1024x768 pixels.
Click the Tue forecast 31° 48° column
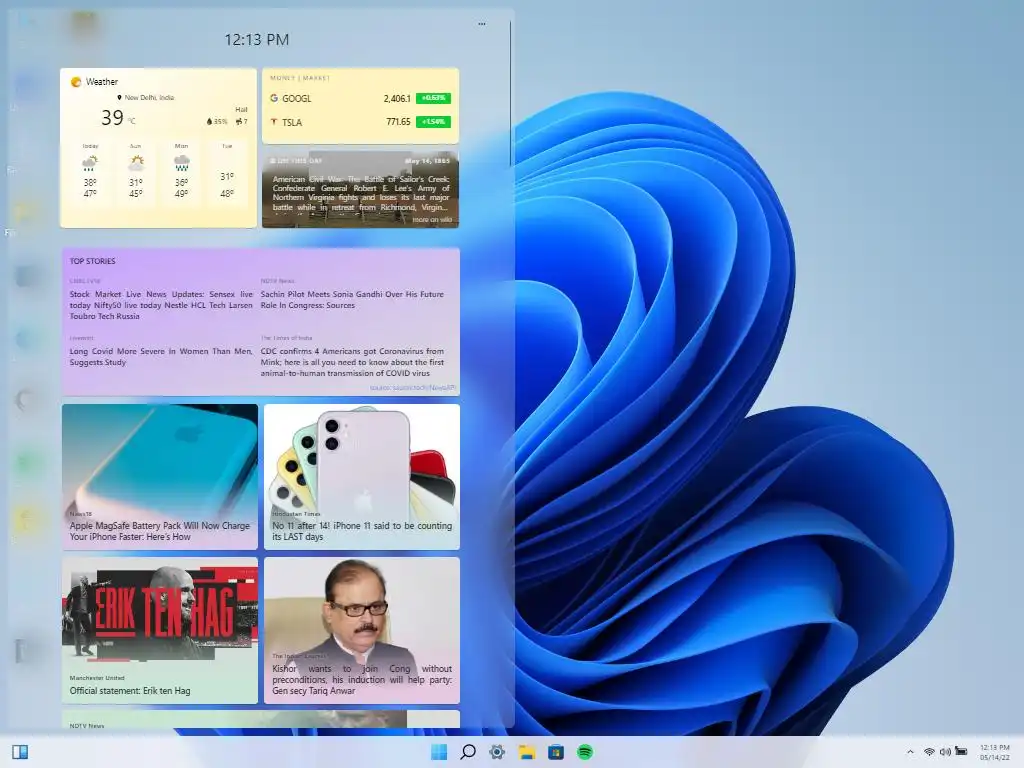click(x=227, y=173)
